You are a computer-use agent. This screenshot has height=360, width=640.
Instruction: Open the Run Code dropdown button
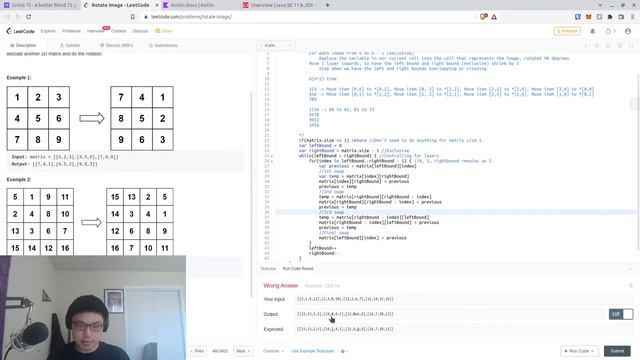coord(579,351)
